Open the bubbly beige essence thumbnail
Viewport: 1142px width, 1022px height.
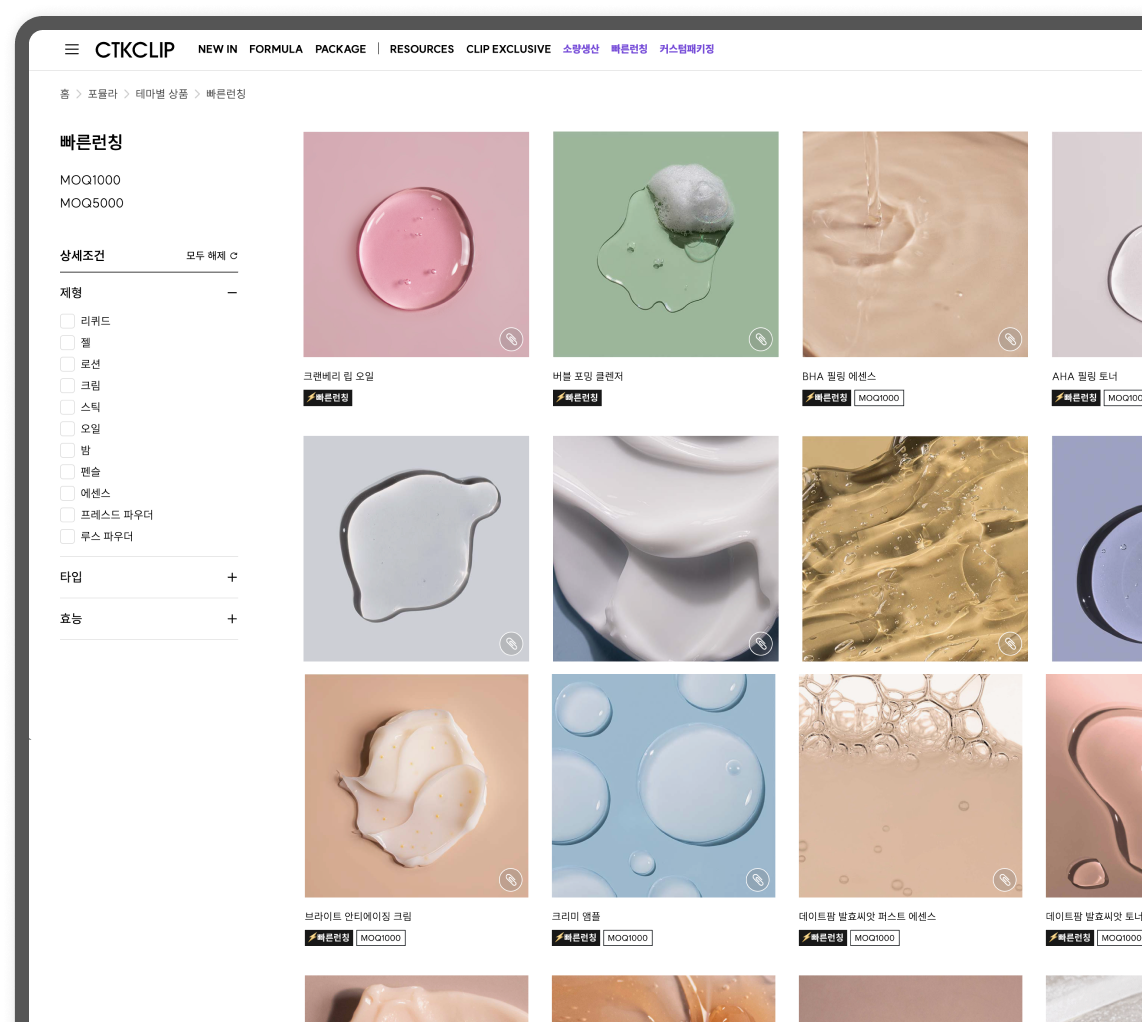910,785
